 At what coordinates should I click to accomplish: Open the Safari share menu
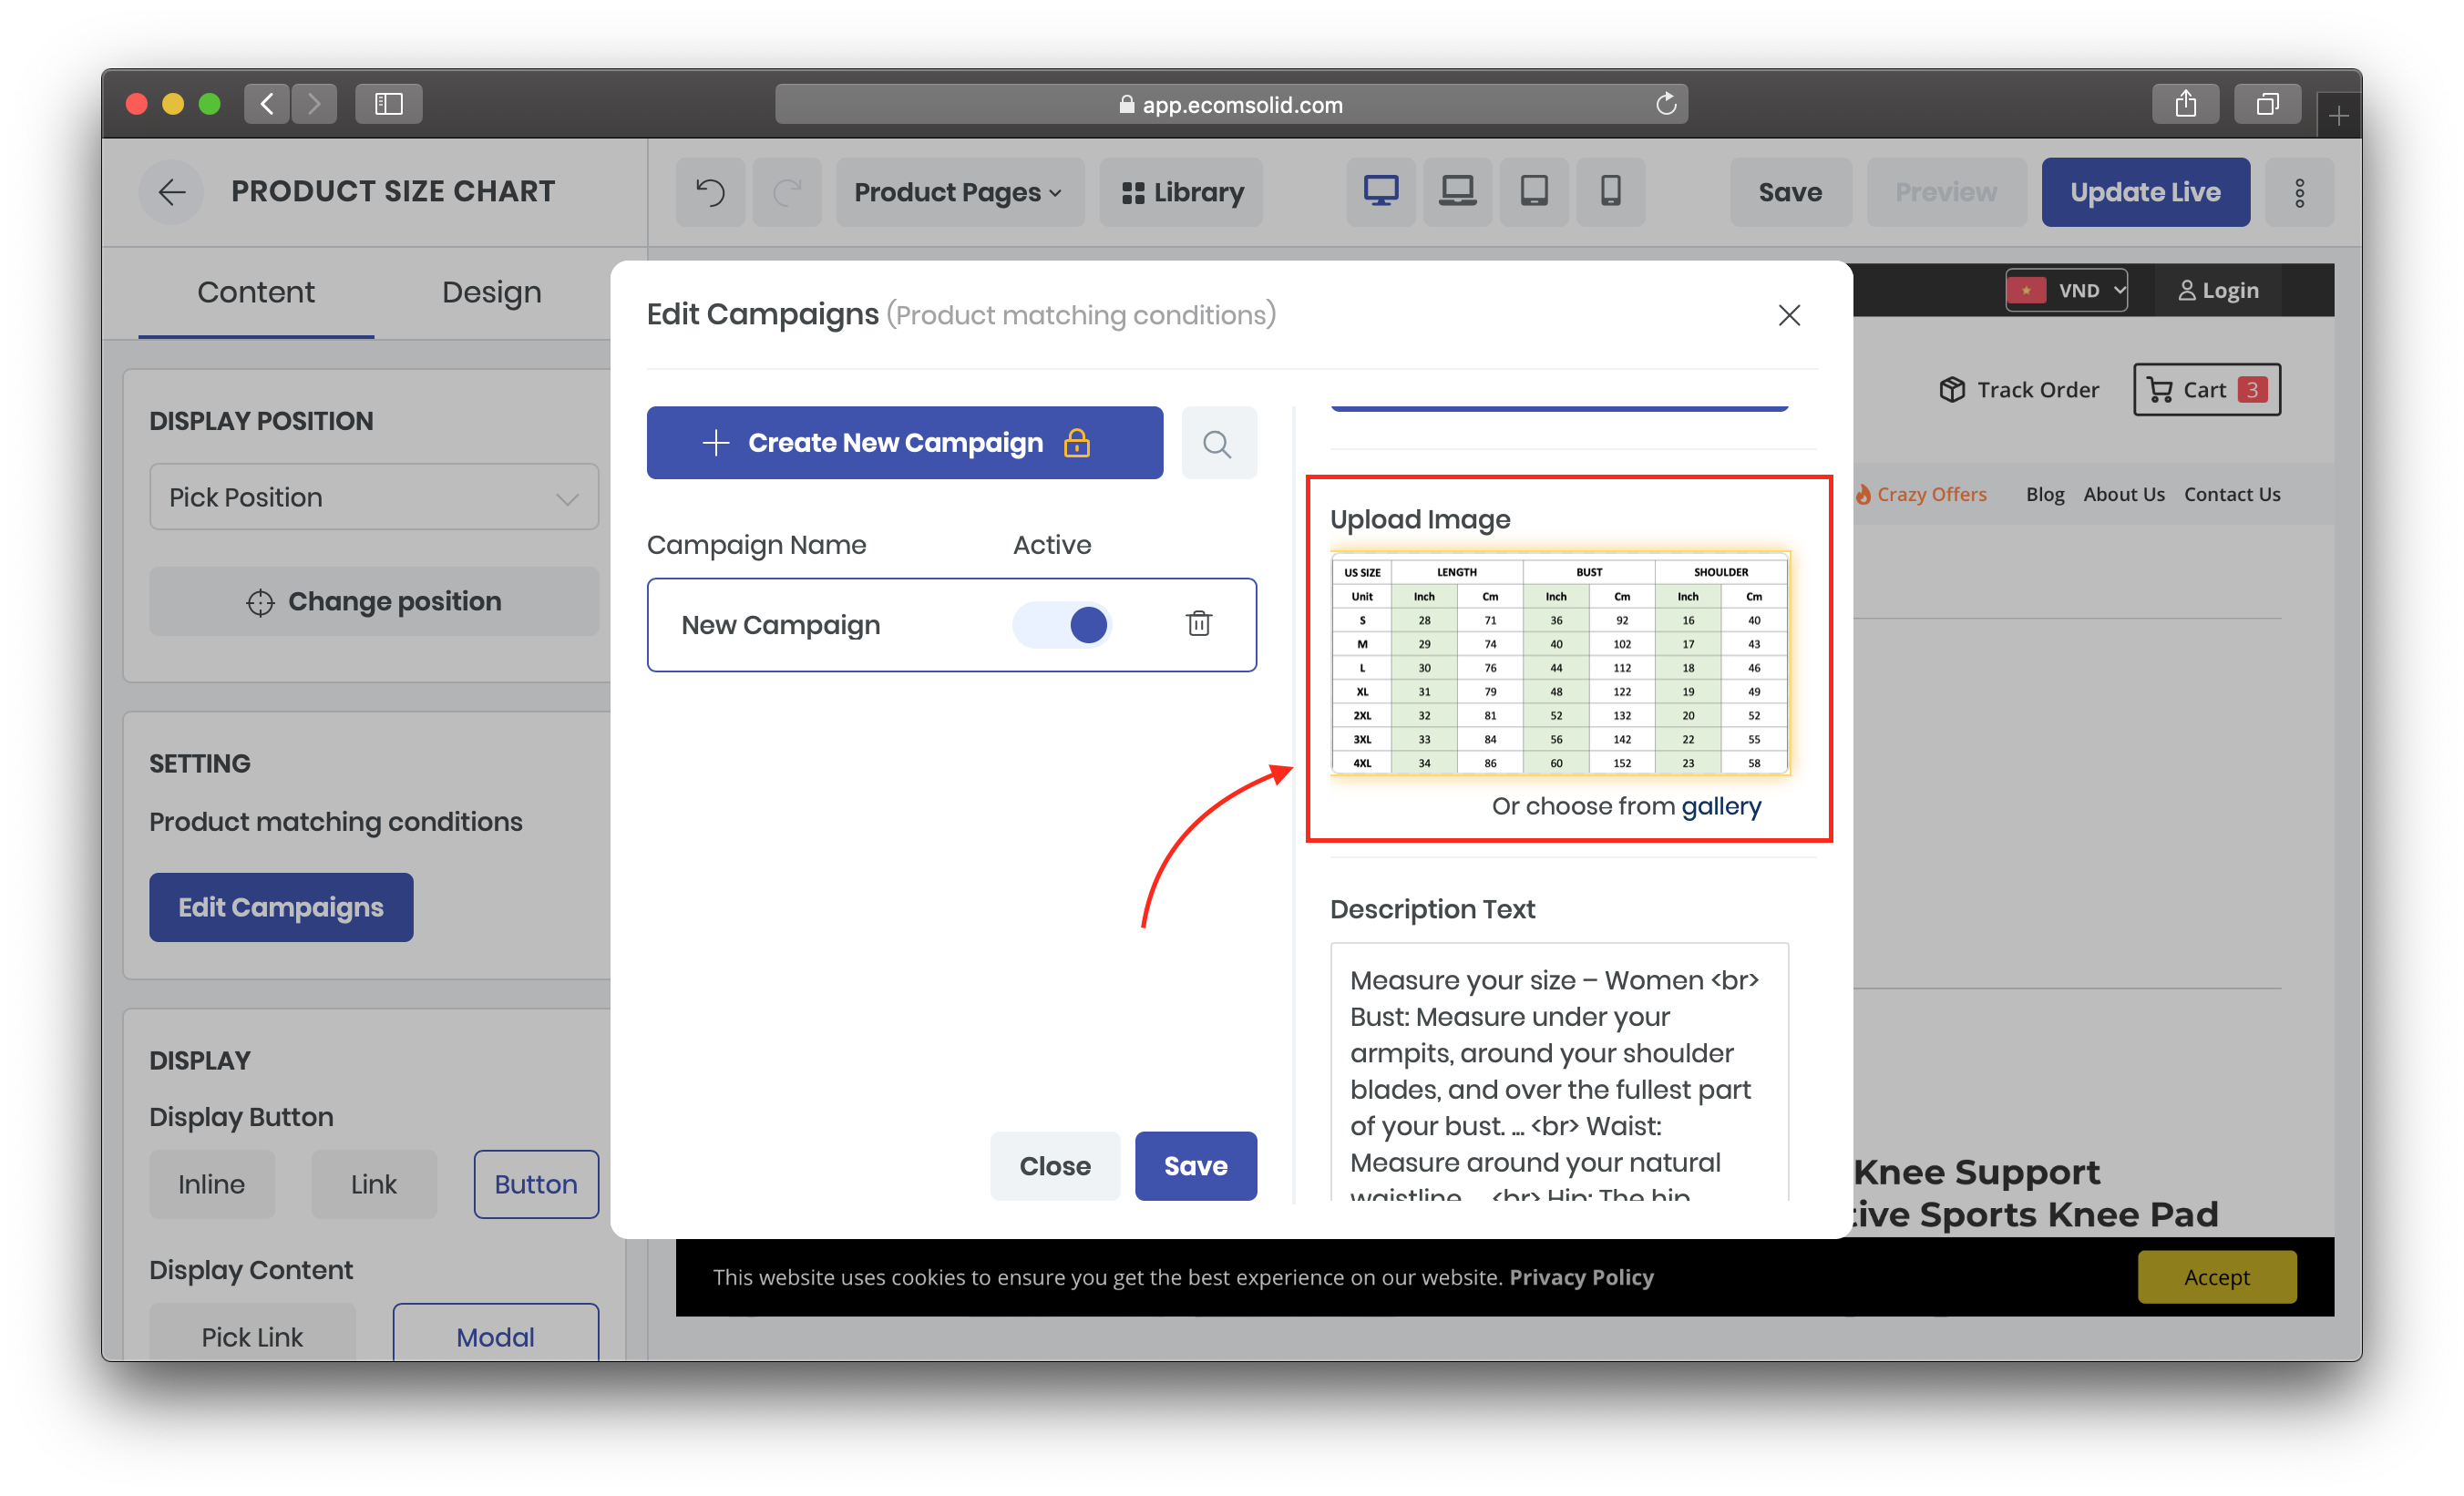[2185, 103]
